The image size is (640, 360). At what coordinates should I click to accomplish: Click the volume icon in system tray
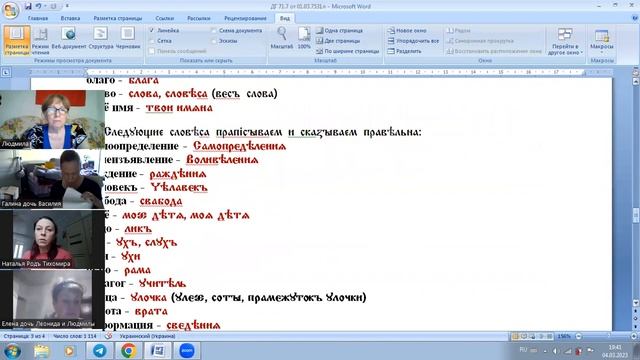pyautogui.click(x=556, y=351)
